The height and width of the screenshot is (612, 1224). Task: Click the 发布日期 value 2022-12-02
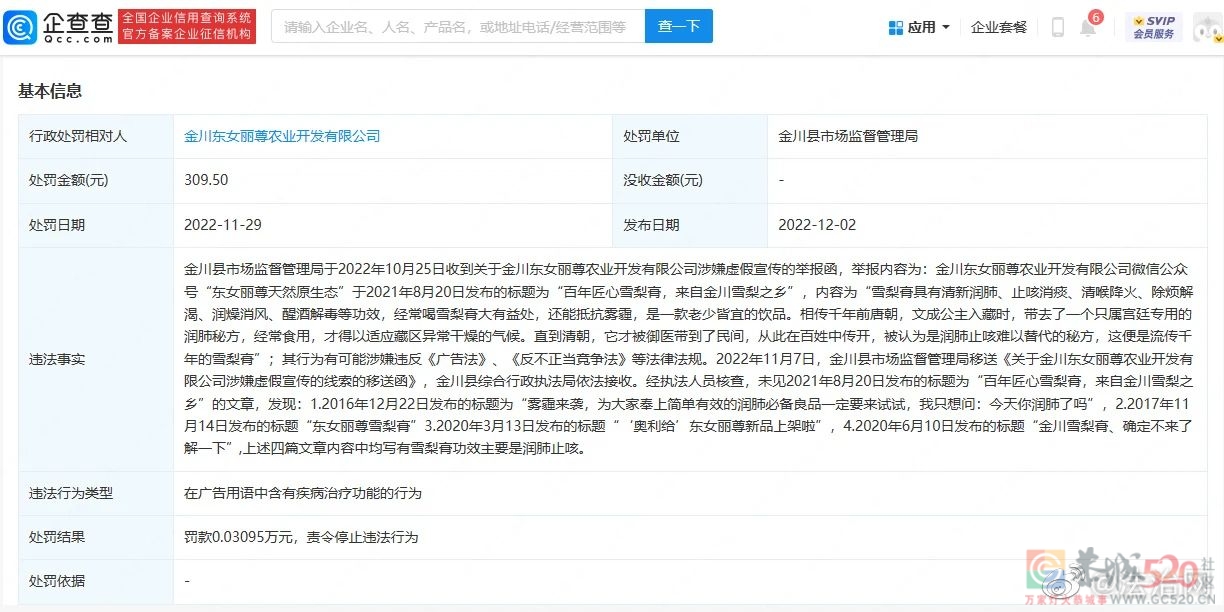[x=817, y=225]
